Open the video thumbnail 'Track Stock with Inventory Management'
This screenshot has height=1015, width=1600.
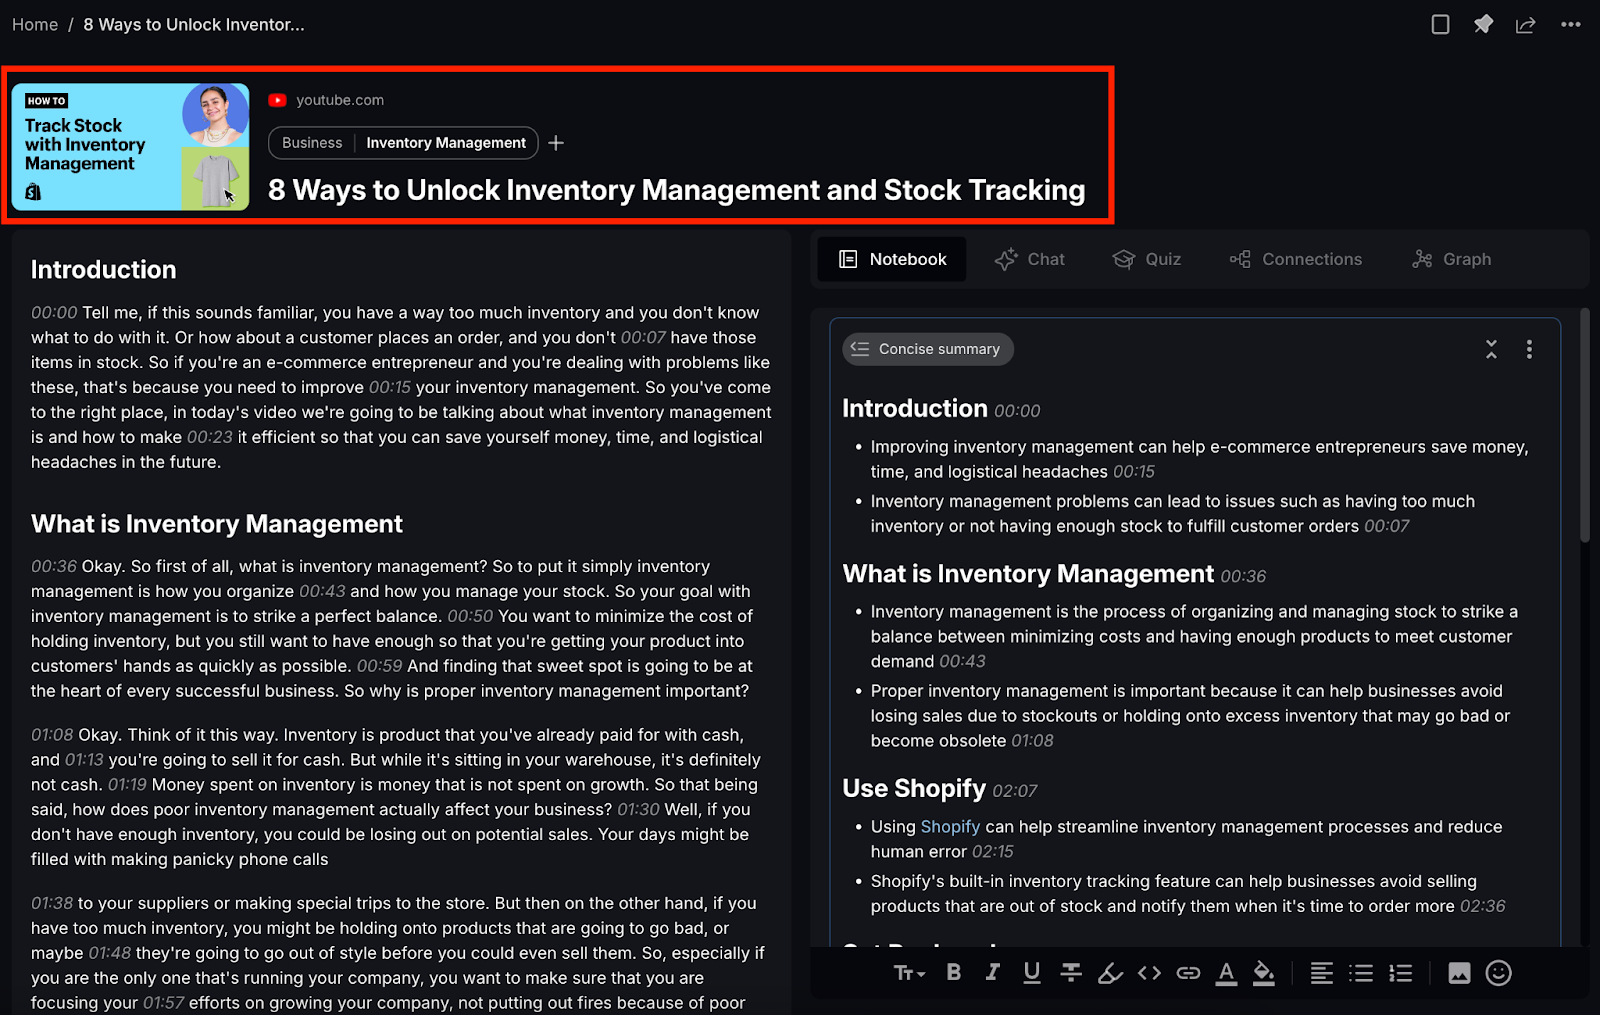click(130, 147)
